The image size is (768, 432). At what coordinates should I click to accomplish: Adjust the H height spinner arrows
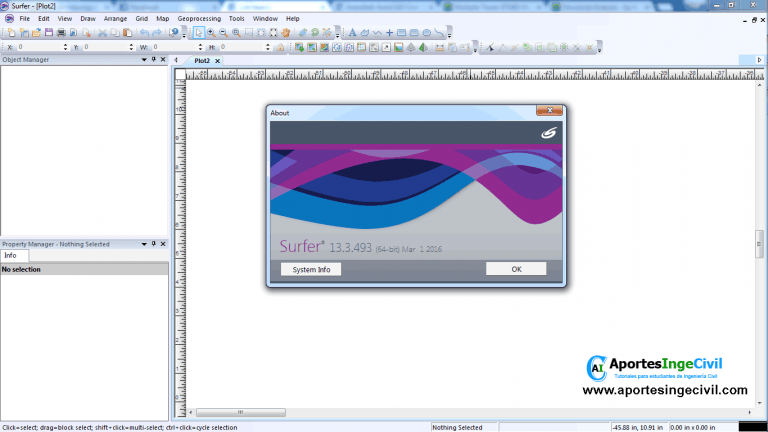[x=267, y=47]
